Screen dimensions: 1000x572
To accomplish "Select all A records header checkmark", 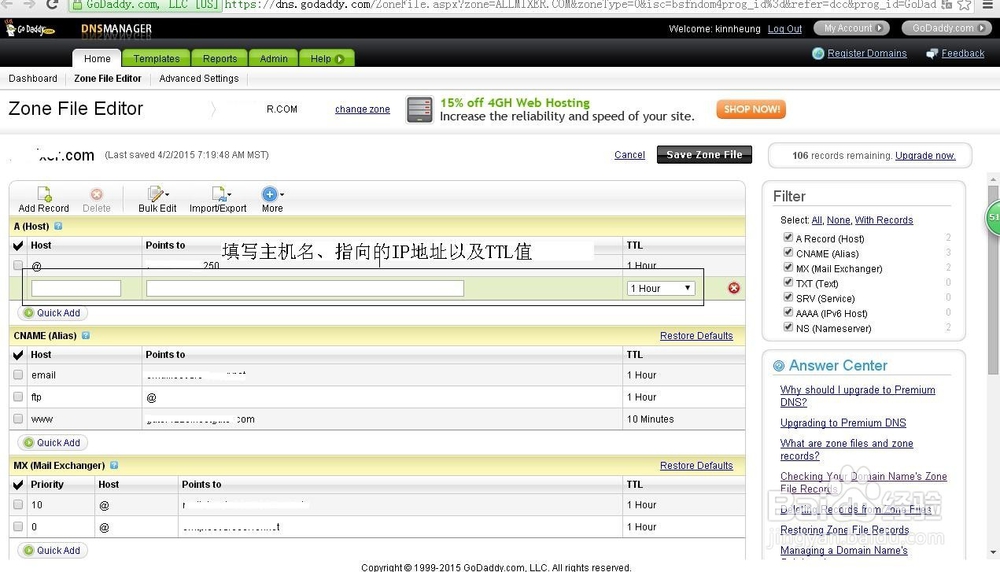I will (18, 246).
